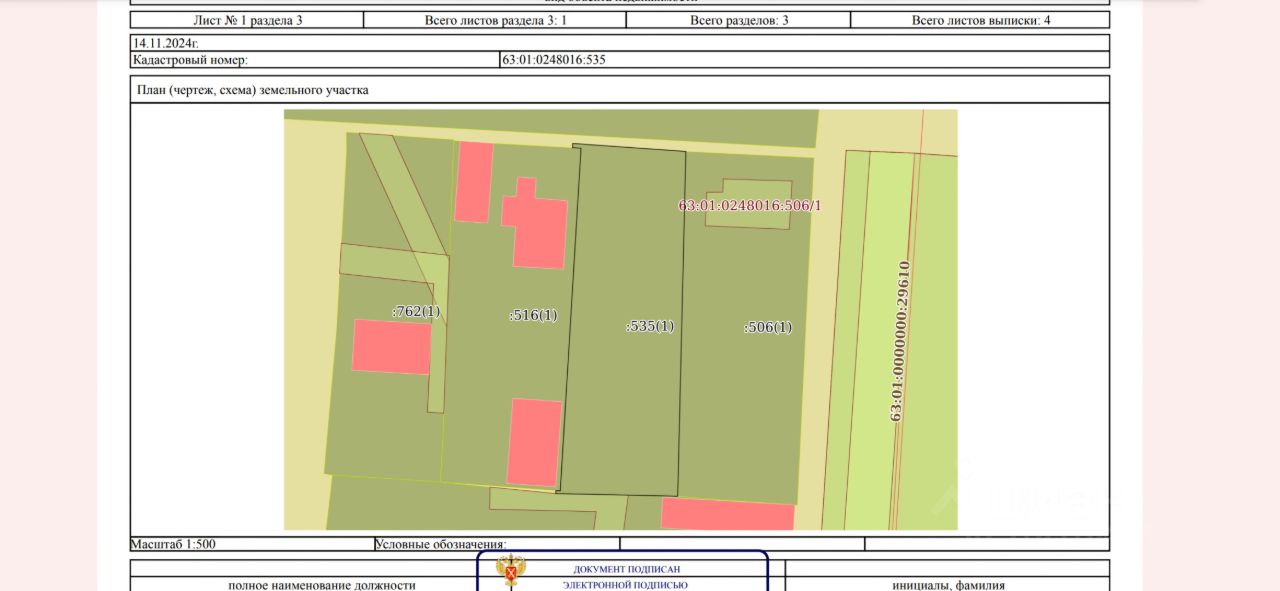Screen dimensions: 1280x591
Task: Click the "Всего листов выписки: 4" cell
Action: [980, 20]
